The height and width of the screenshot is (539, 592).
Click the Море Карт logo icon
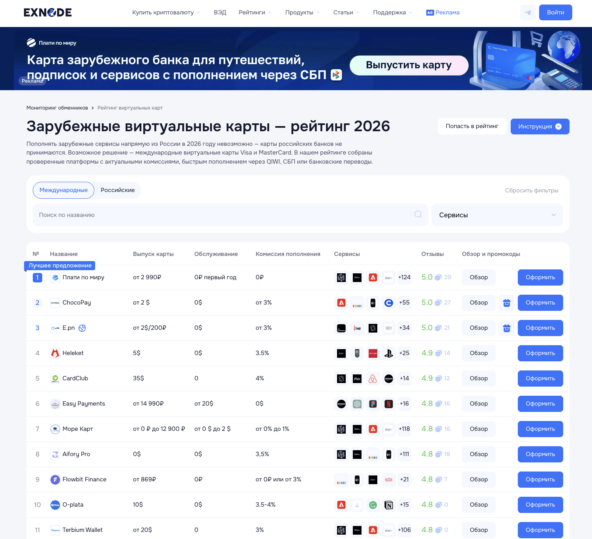(55, 429)
